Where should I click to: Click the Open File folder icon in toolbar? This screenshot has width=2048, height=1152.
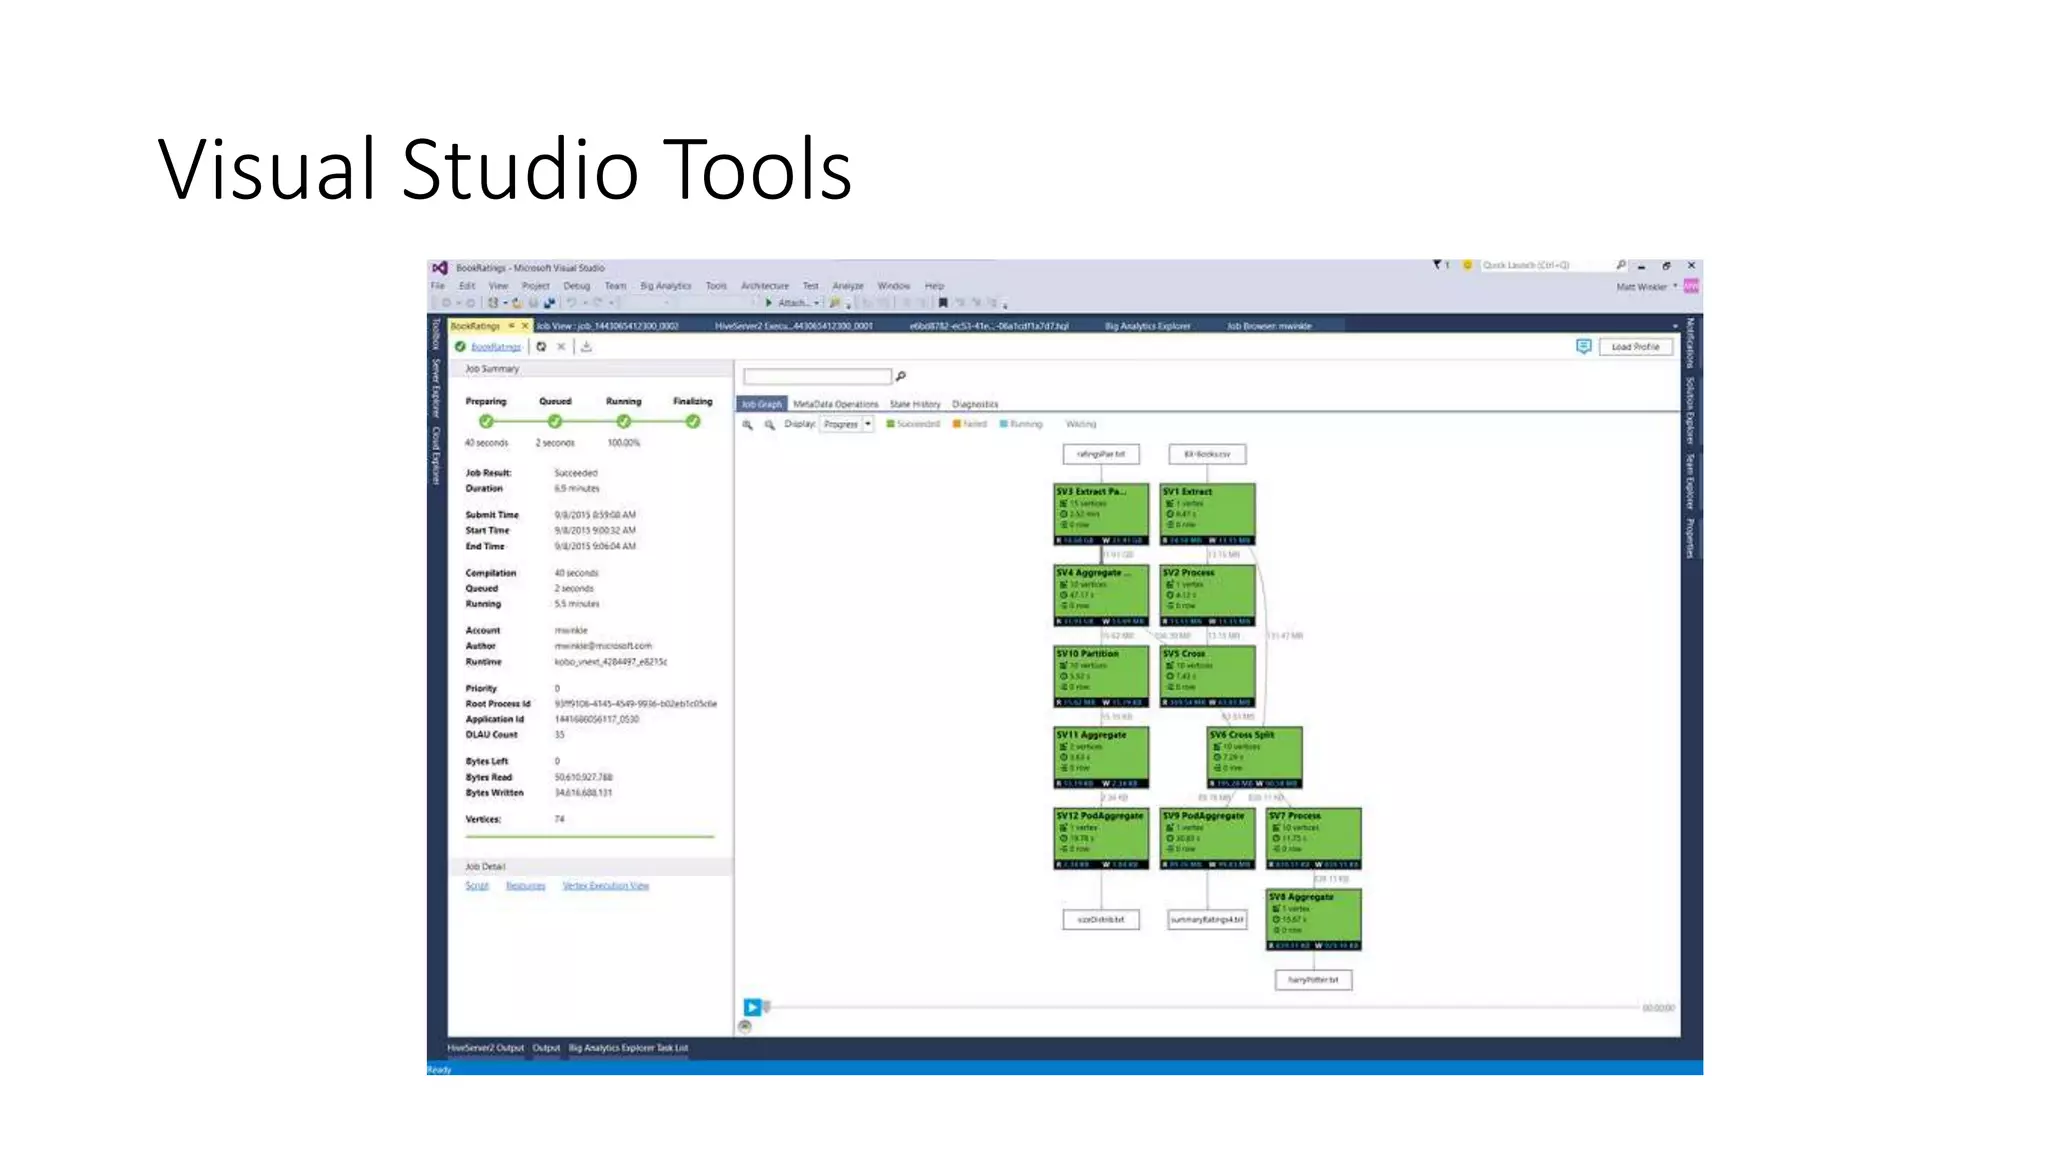click(517, 302)
